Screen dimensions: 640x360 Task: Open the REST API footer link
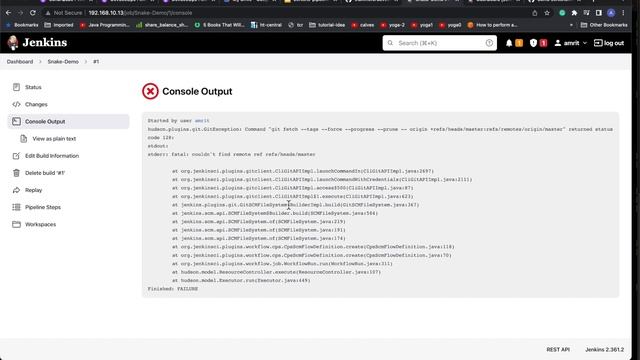coord(558,349)
